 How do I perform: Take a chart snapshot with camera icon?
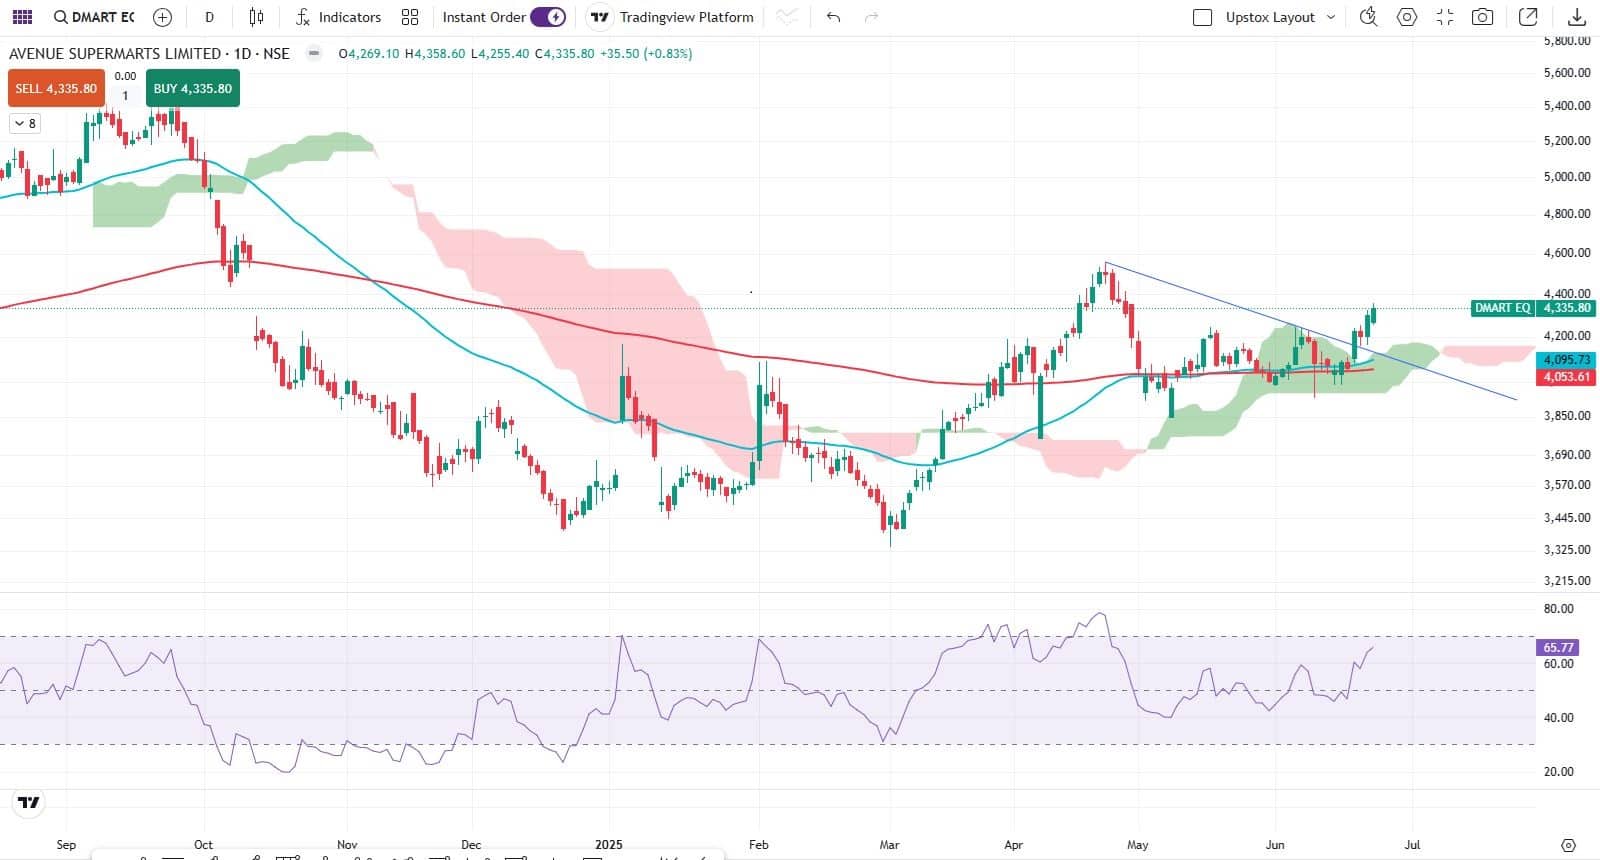[x=1483, y=17]
